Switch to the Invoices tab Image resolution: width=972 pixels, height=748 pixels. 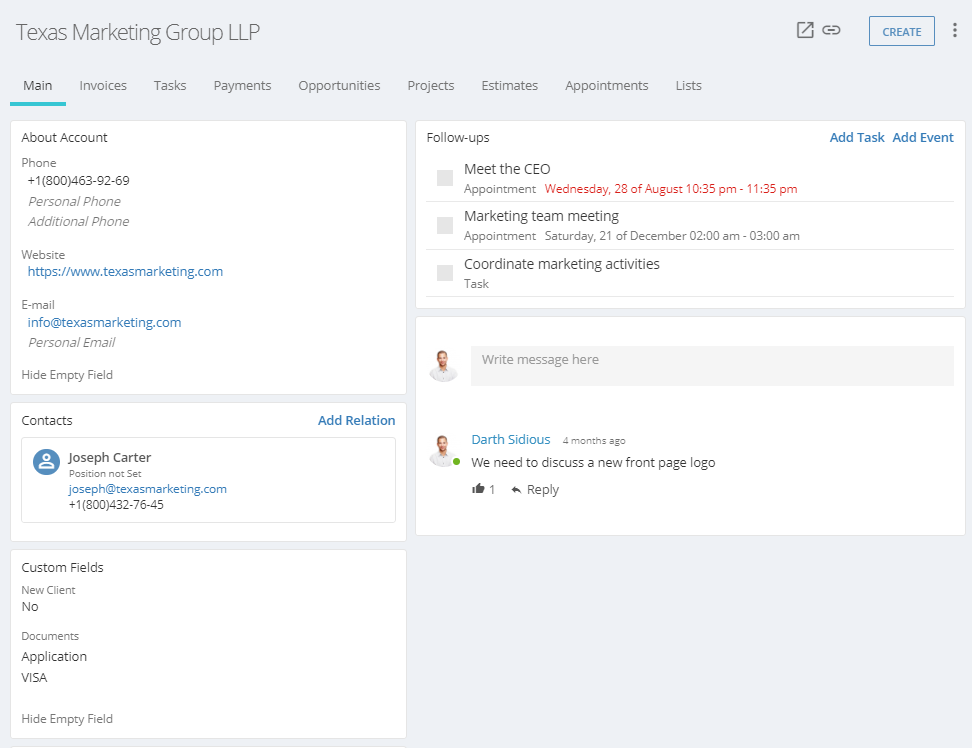pyautogui.click(x=103, y=86)
